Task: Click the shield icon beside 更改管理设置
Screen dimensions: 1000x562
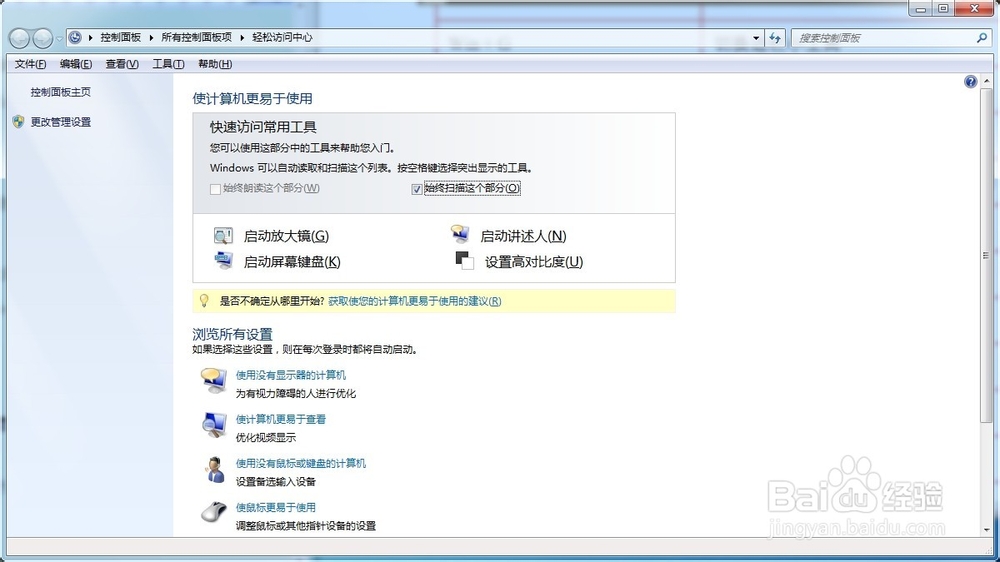Action: [18, 122]
